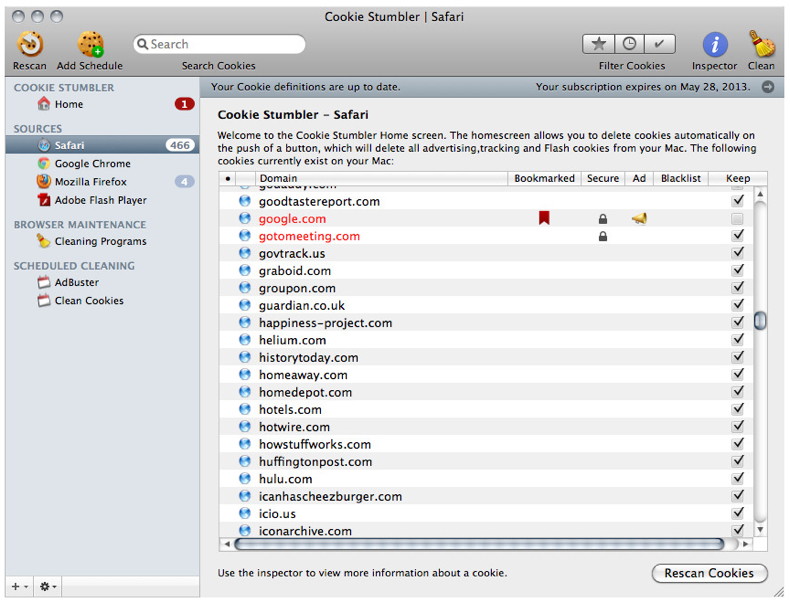Filter cookies by bookmarked star
Image resolution: width=790 pixels, height=603 pixels.
pyautogui.click(x=599, y=44)
